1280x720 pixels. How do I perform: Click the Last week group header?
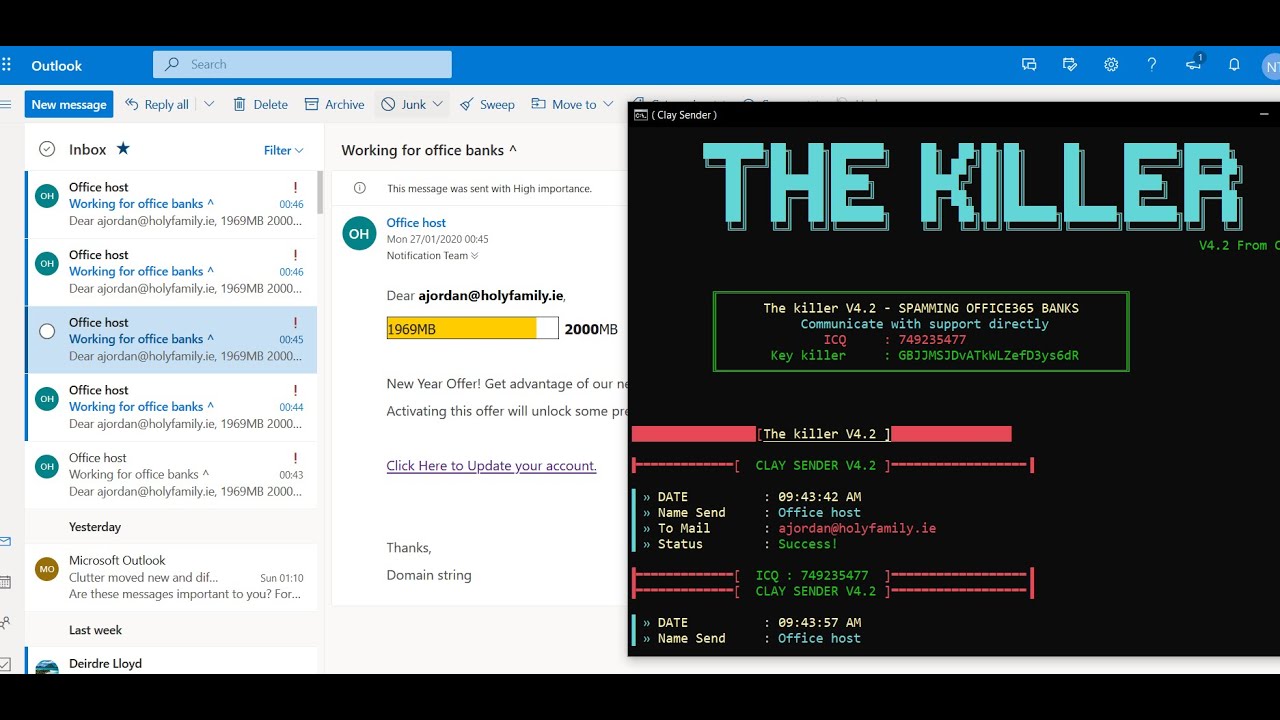[x=95, y=630]
